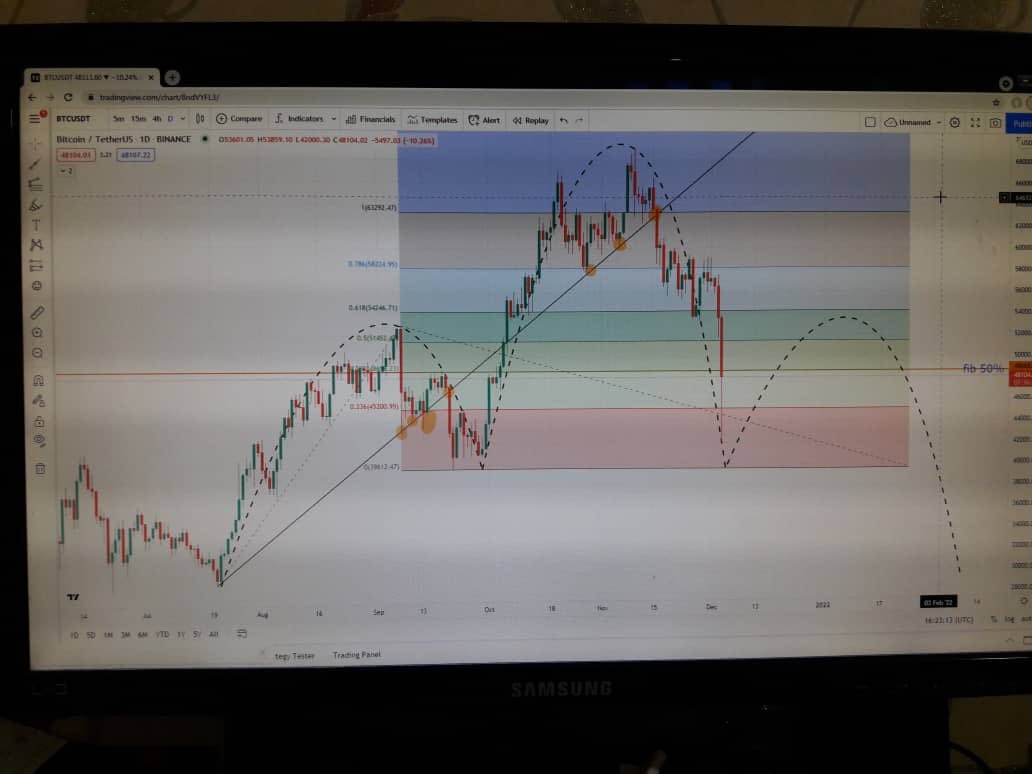Set the date range to 3M
The width and height of the screenshot is (1032, 774).
pyautogui.click(x=125, y=635)
